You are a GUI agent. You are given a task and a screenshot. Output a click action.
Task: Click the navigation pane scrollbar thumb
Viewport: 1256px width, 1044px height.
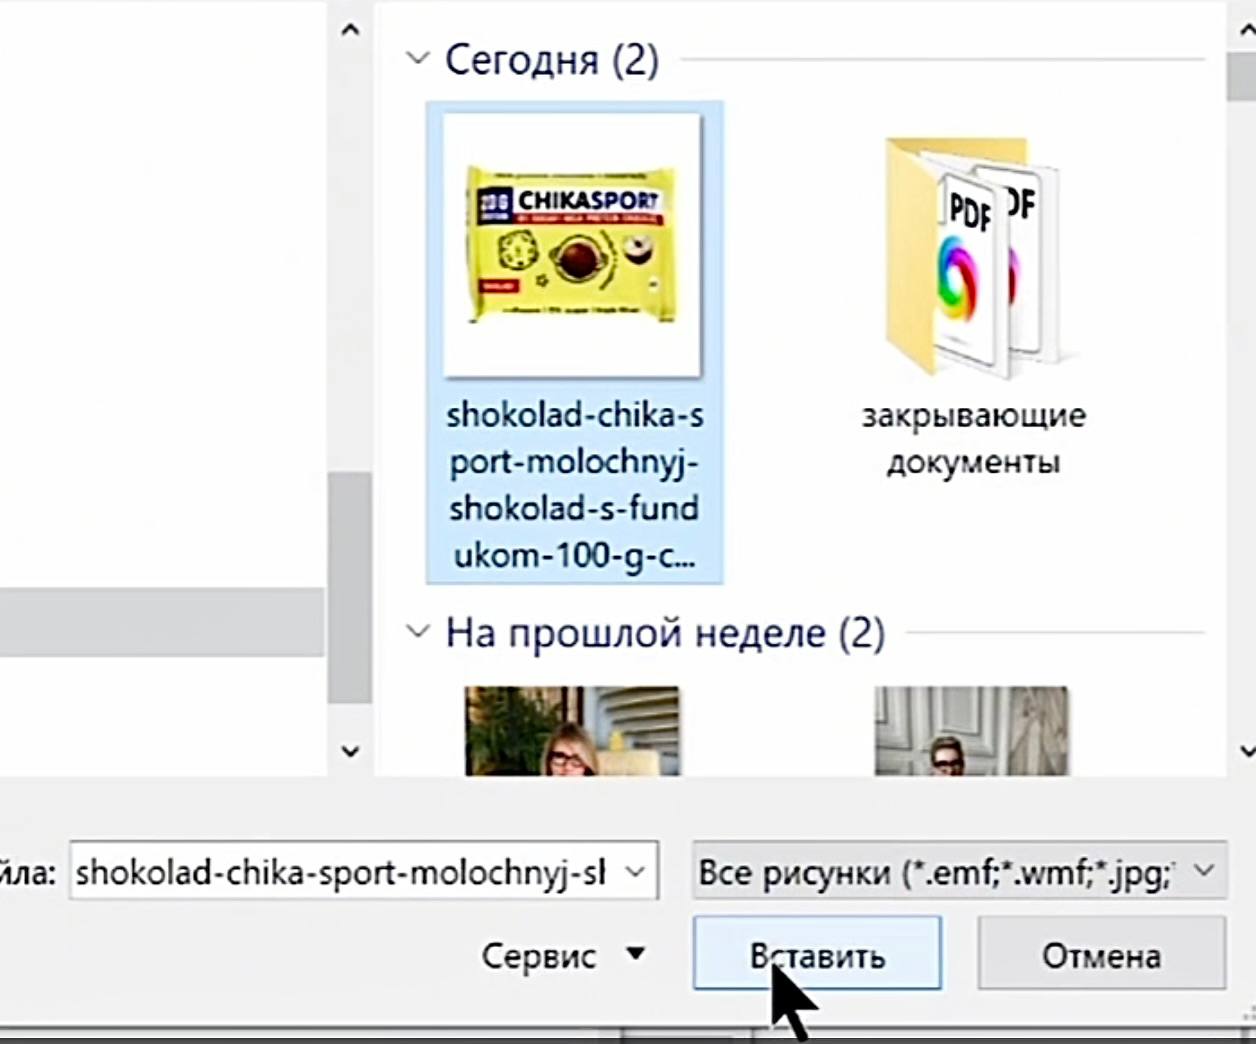pos(350,587)
